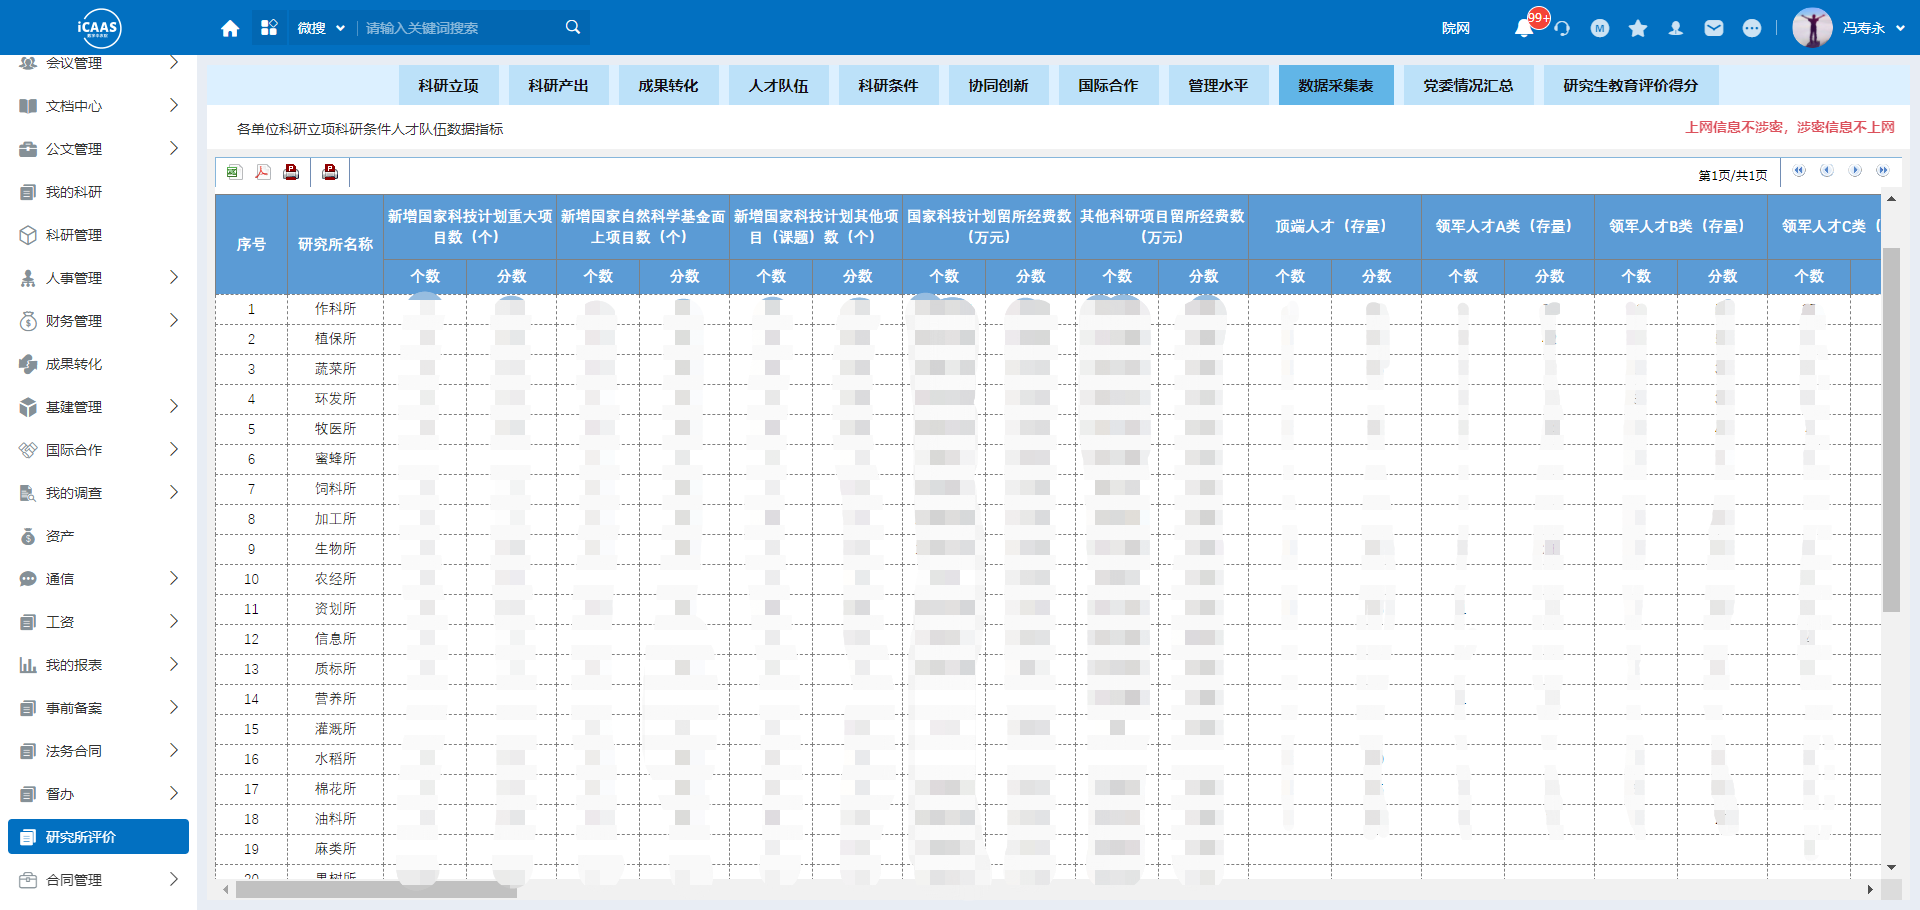Go to the first report page
The width and height of the screenshot is (1920, 910).
(1799, 171)
